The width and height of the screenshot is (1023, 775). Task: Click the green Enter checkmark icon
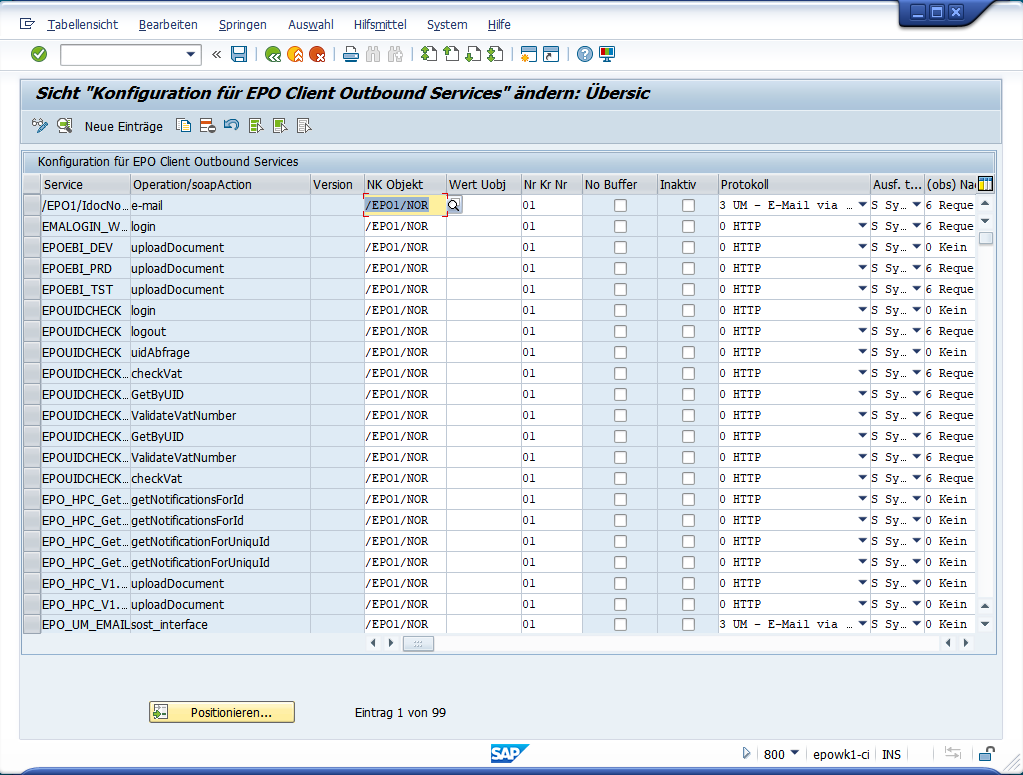tap(39, 54)
